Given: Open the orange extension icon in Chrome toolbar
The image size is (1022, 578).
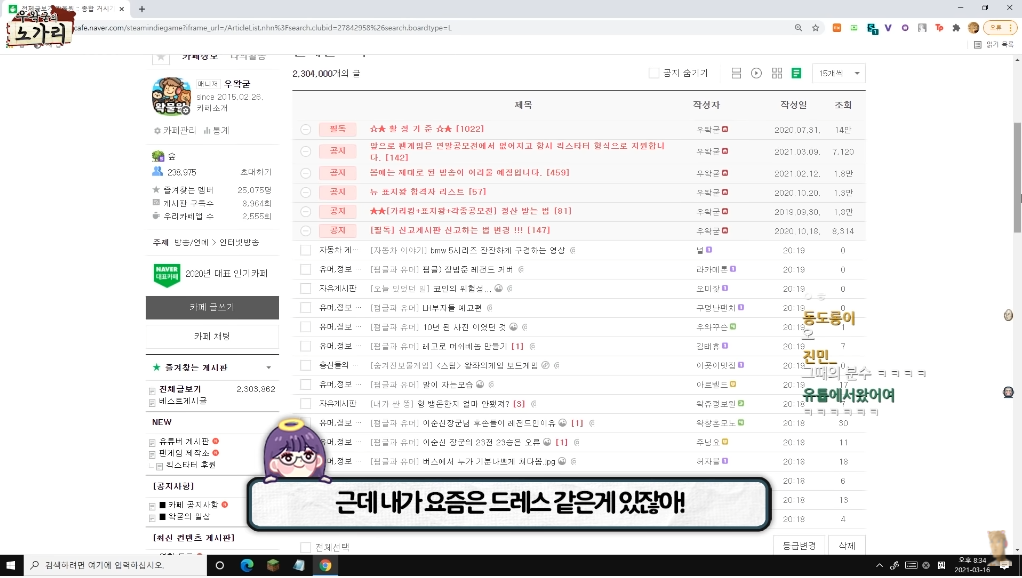Looking at the screenshot, I should point(836,28).
